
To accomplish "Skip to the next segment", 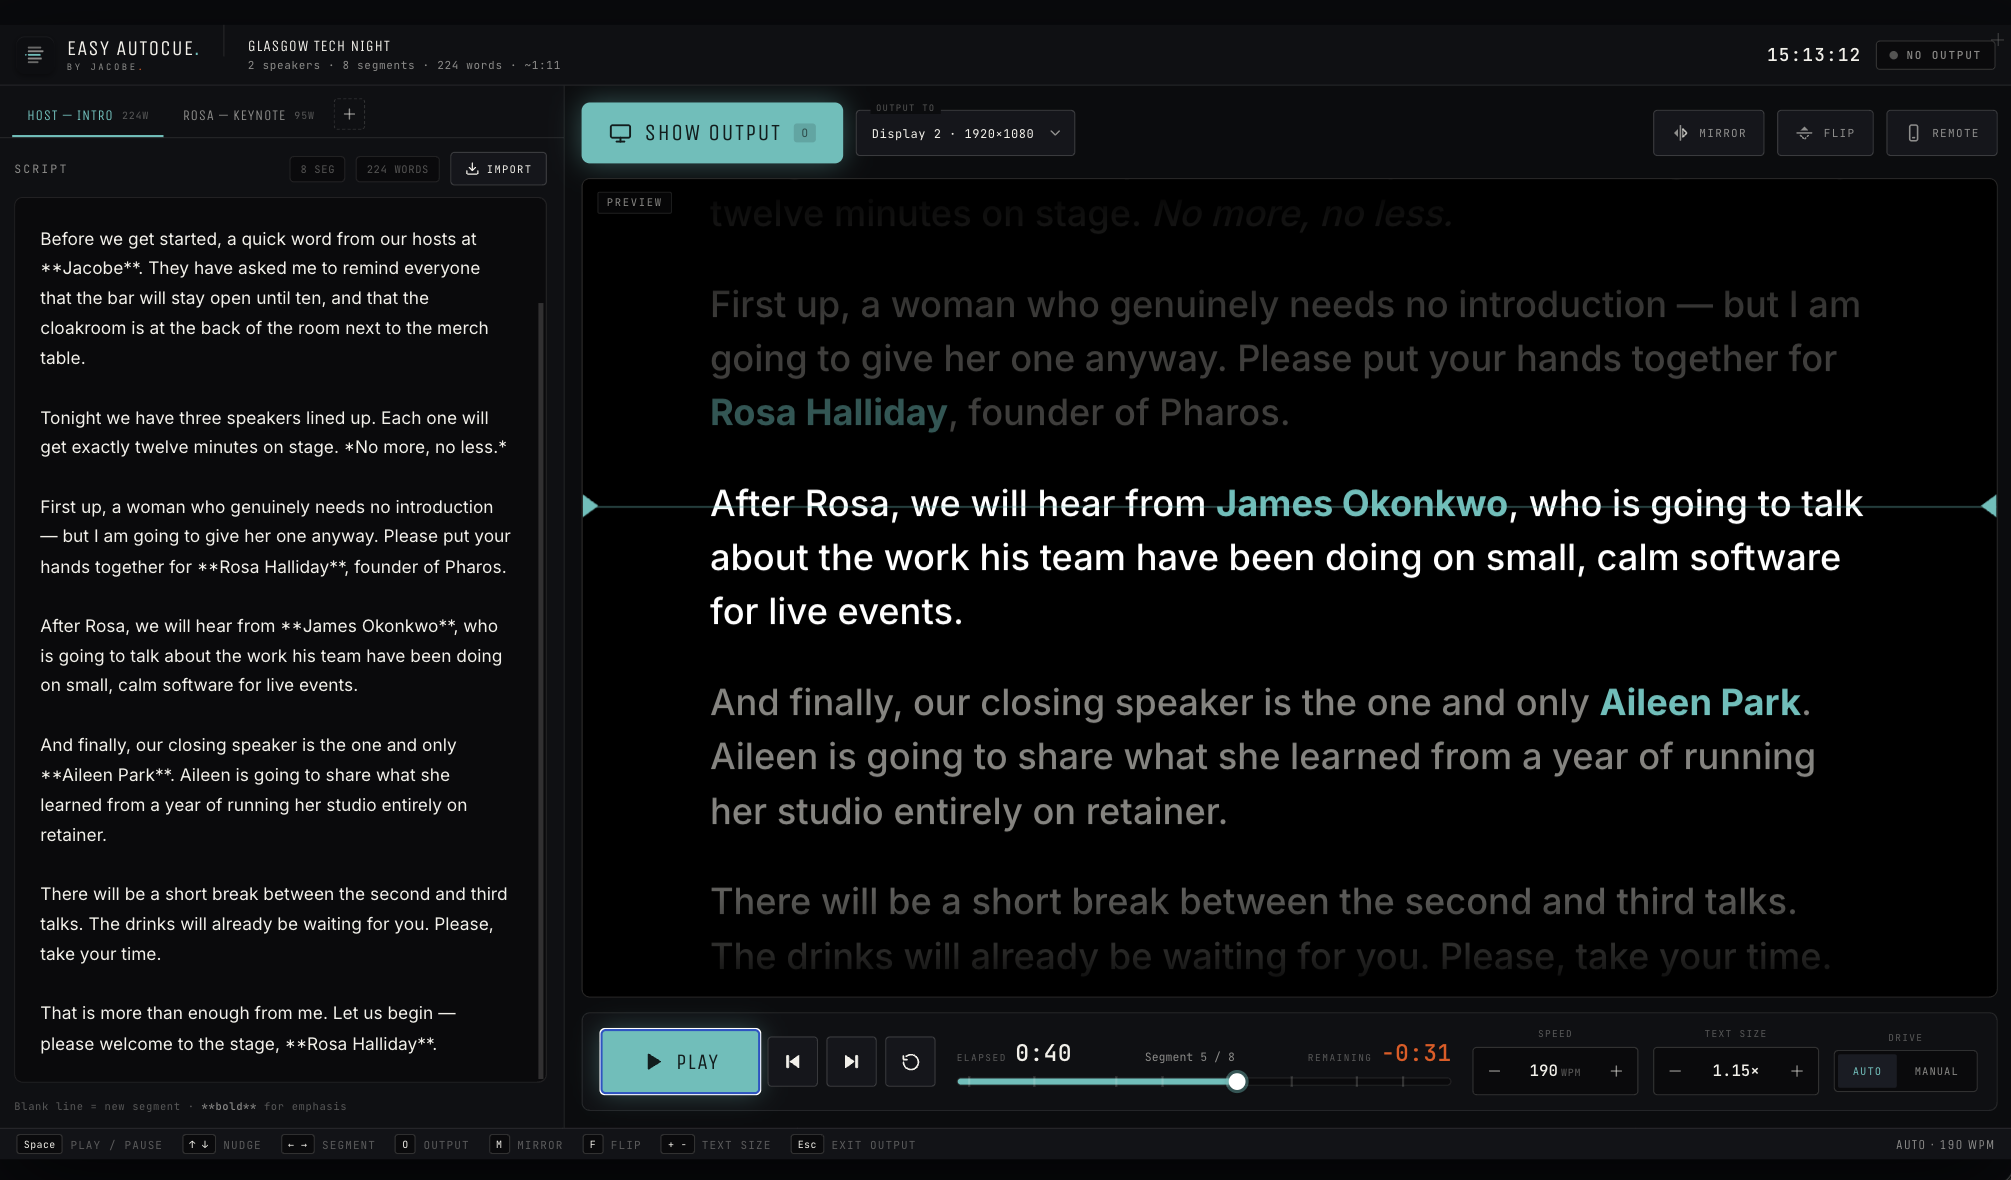I will [x=851, y=1061].
